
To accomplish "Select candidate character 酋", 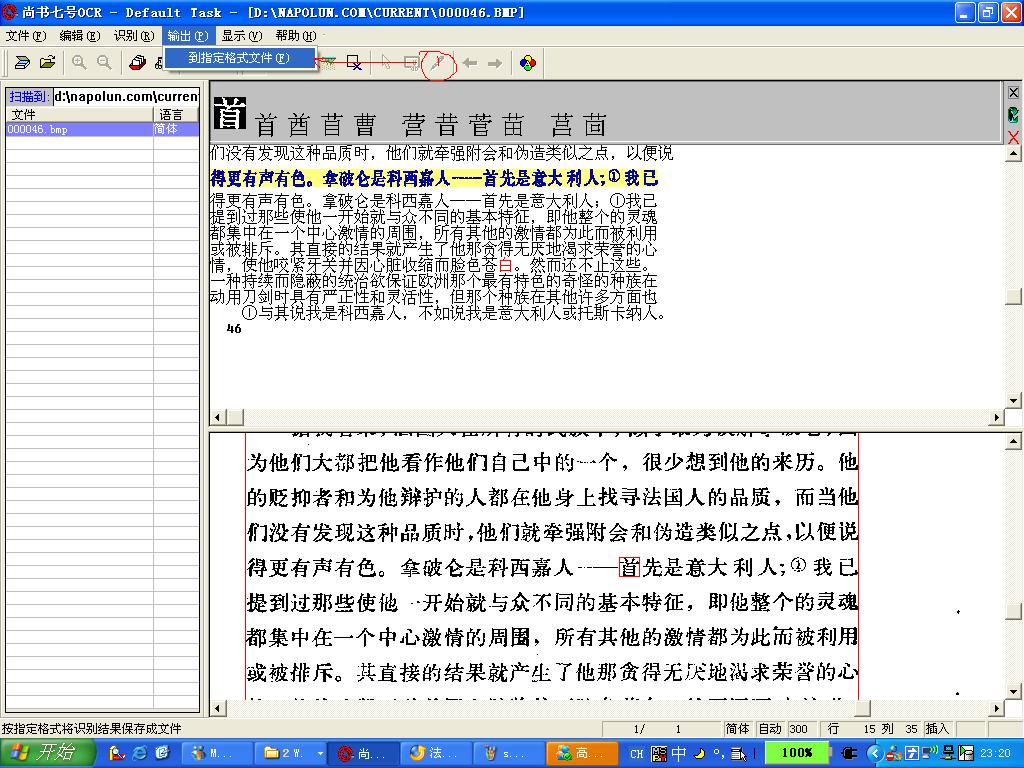I will (x=298, y=124).
